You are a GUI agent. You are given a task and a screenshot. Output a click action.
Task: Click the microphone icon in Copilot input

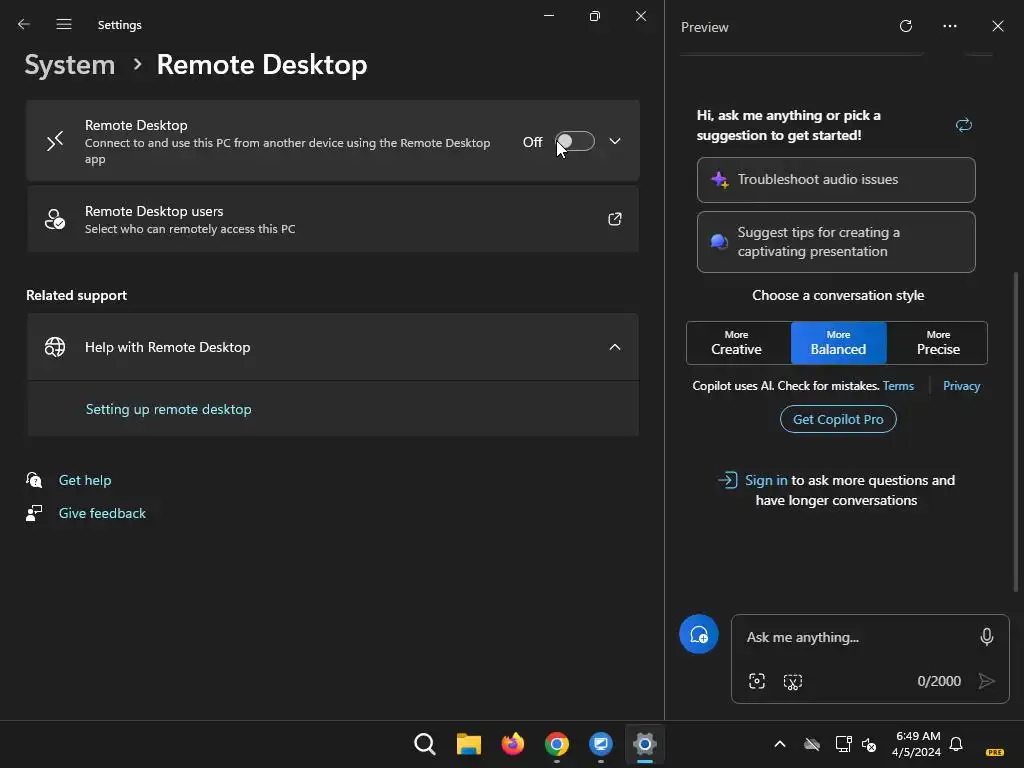point(987,637)
